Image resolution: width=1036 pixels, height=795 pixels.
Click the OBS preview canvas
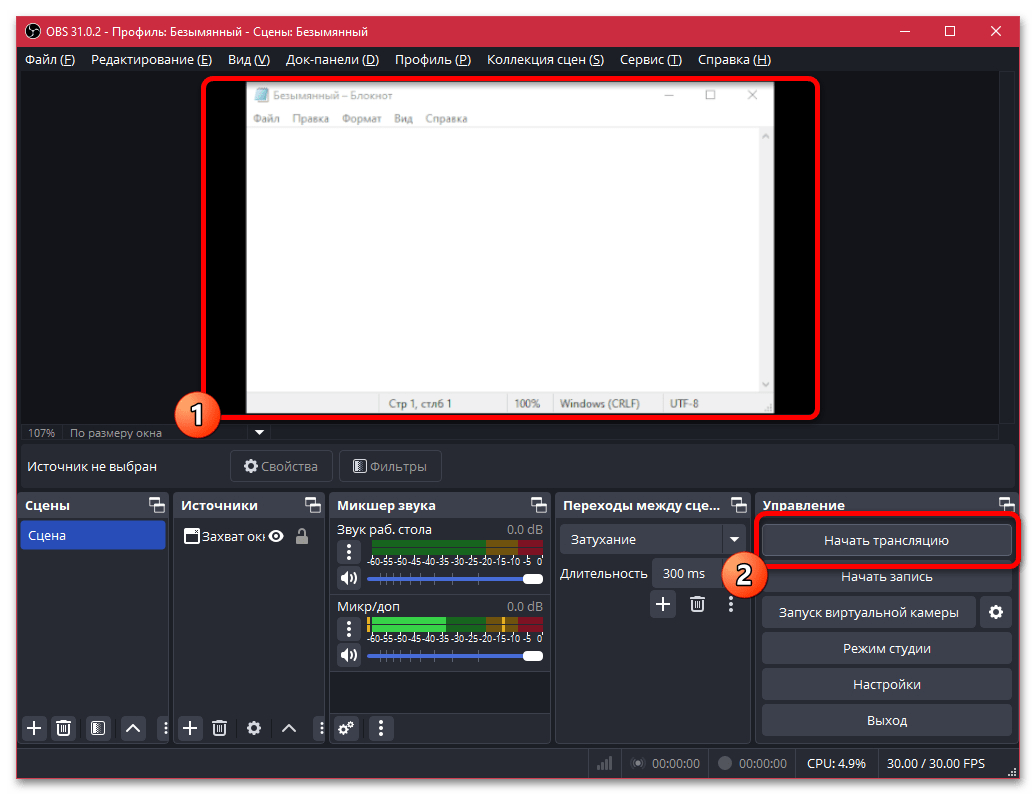[x=510, y=248]
